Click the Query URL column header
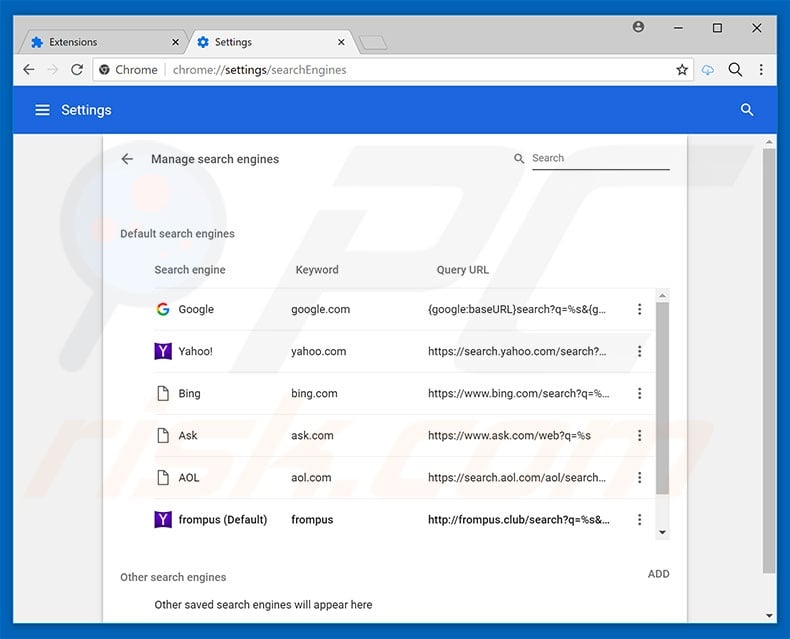Image resolution: width=790 pixels, height=639 pixels. (463, 270)
